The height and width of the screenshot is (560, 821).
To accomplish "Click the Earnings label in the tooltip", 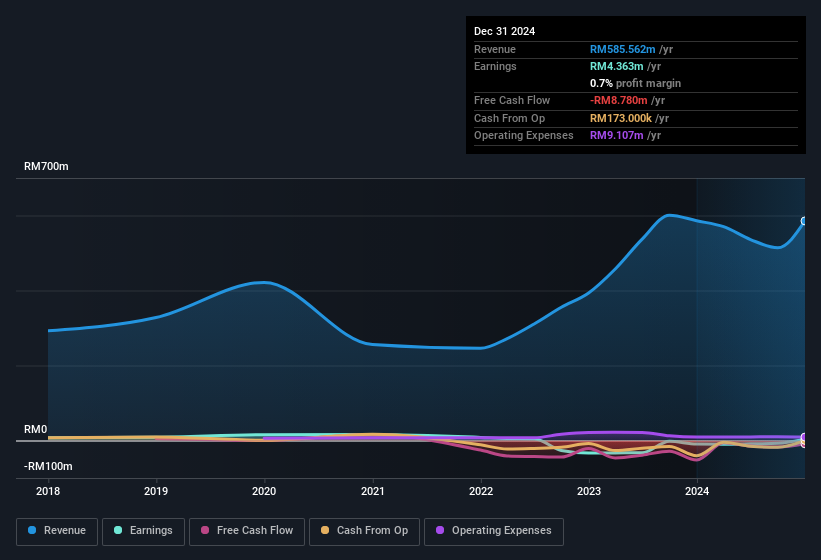I will point(495,66).
